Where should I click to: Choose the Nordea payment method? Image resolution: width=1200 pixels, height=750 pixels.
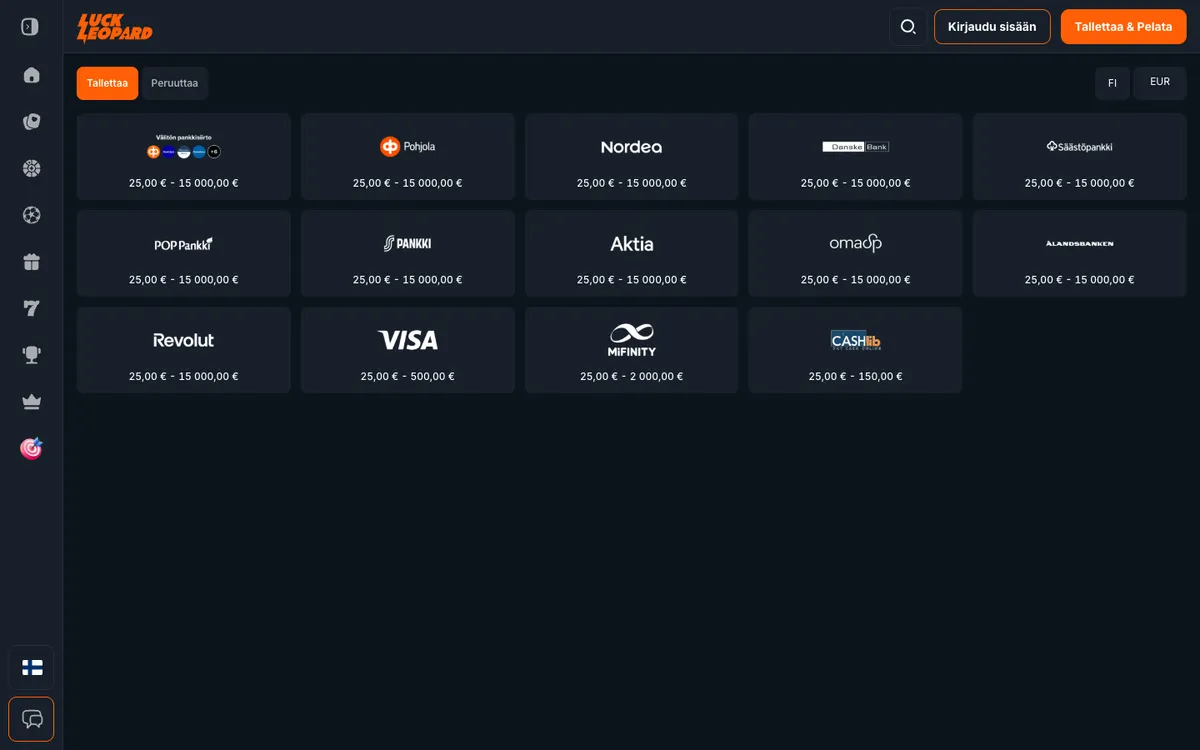[x=632, y=156]
